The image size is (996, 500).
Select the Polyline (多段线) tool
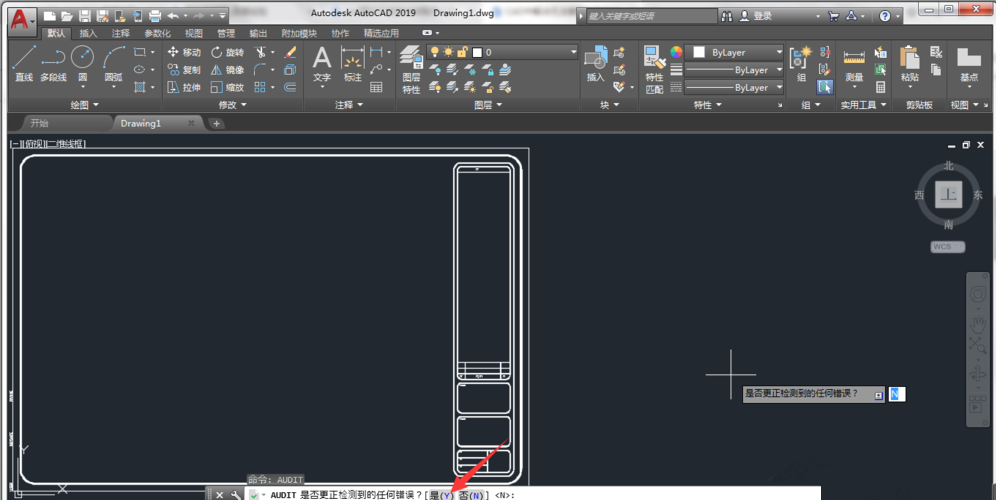53,64
